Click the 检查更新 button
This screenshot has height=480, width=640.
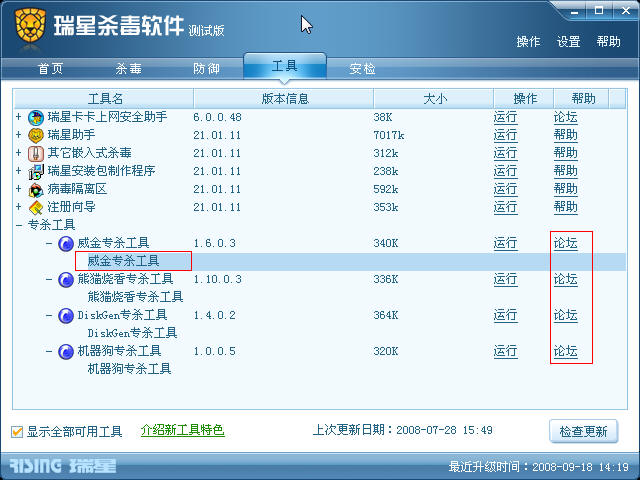click(583, 431)
